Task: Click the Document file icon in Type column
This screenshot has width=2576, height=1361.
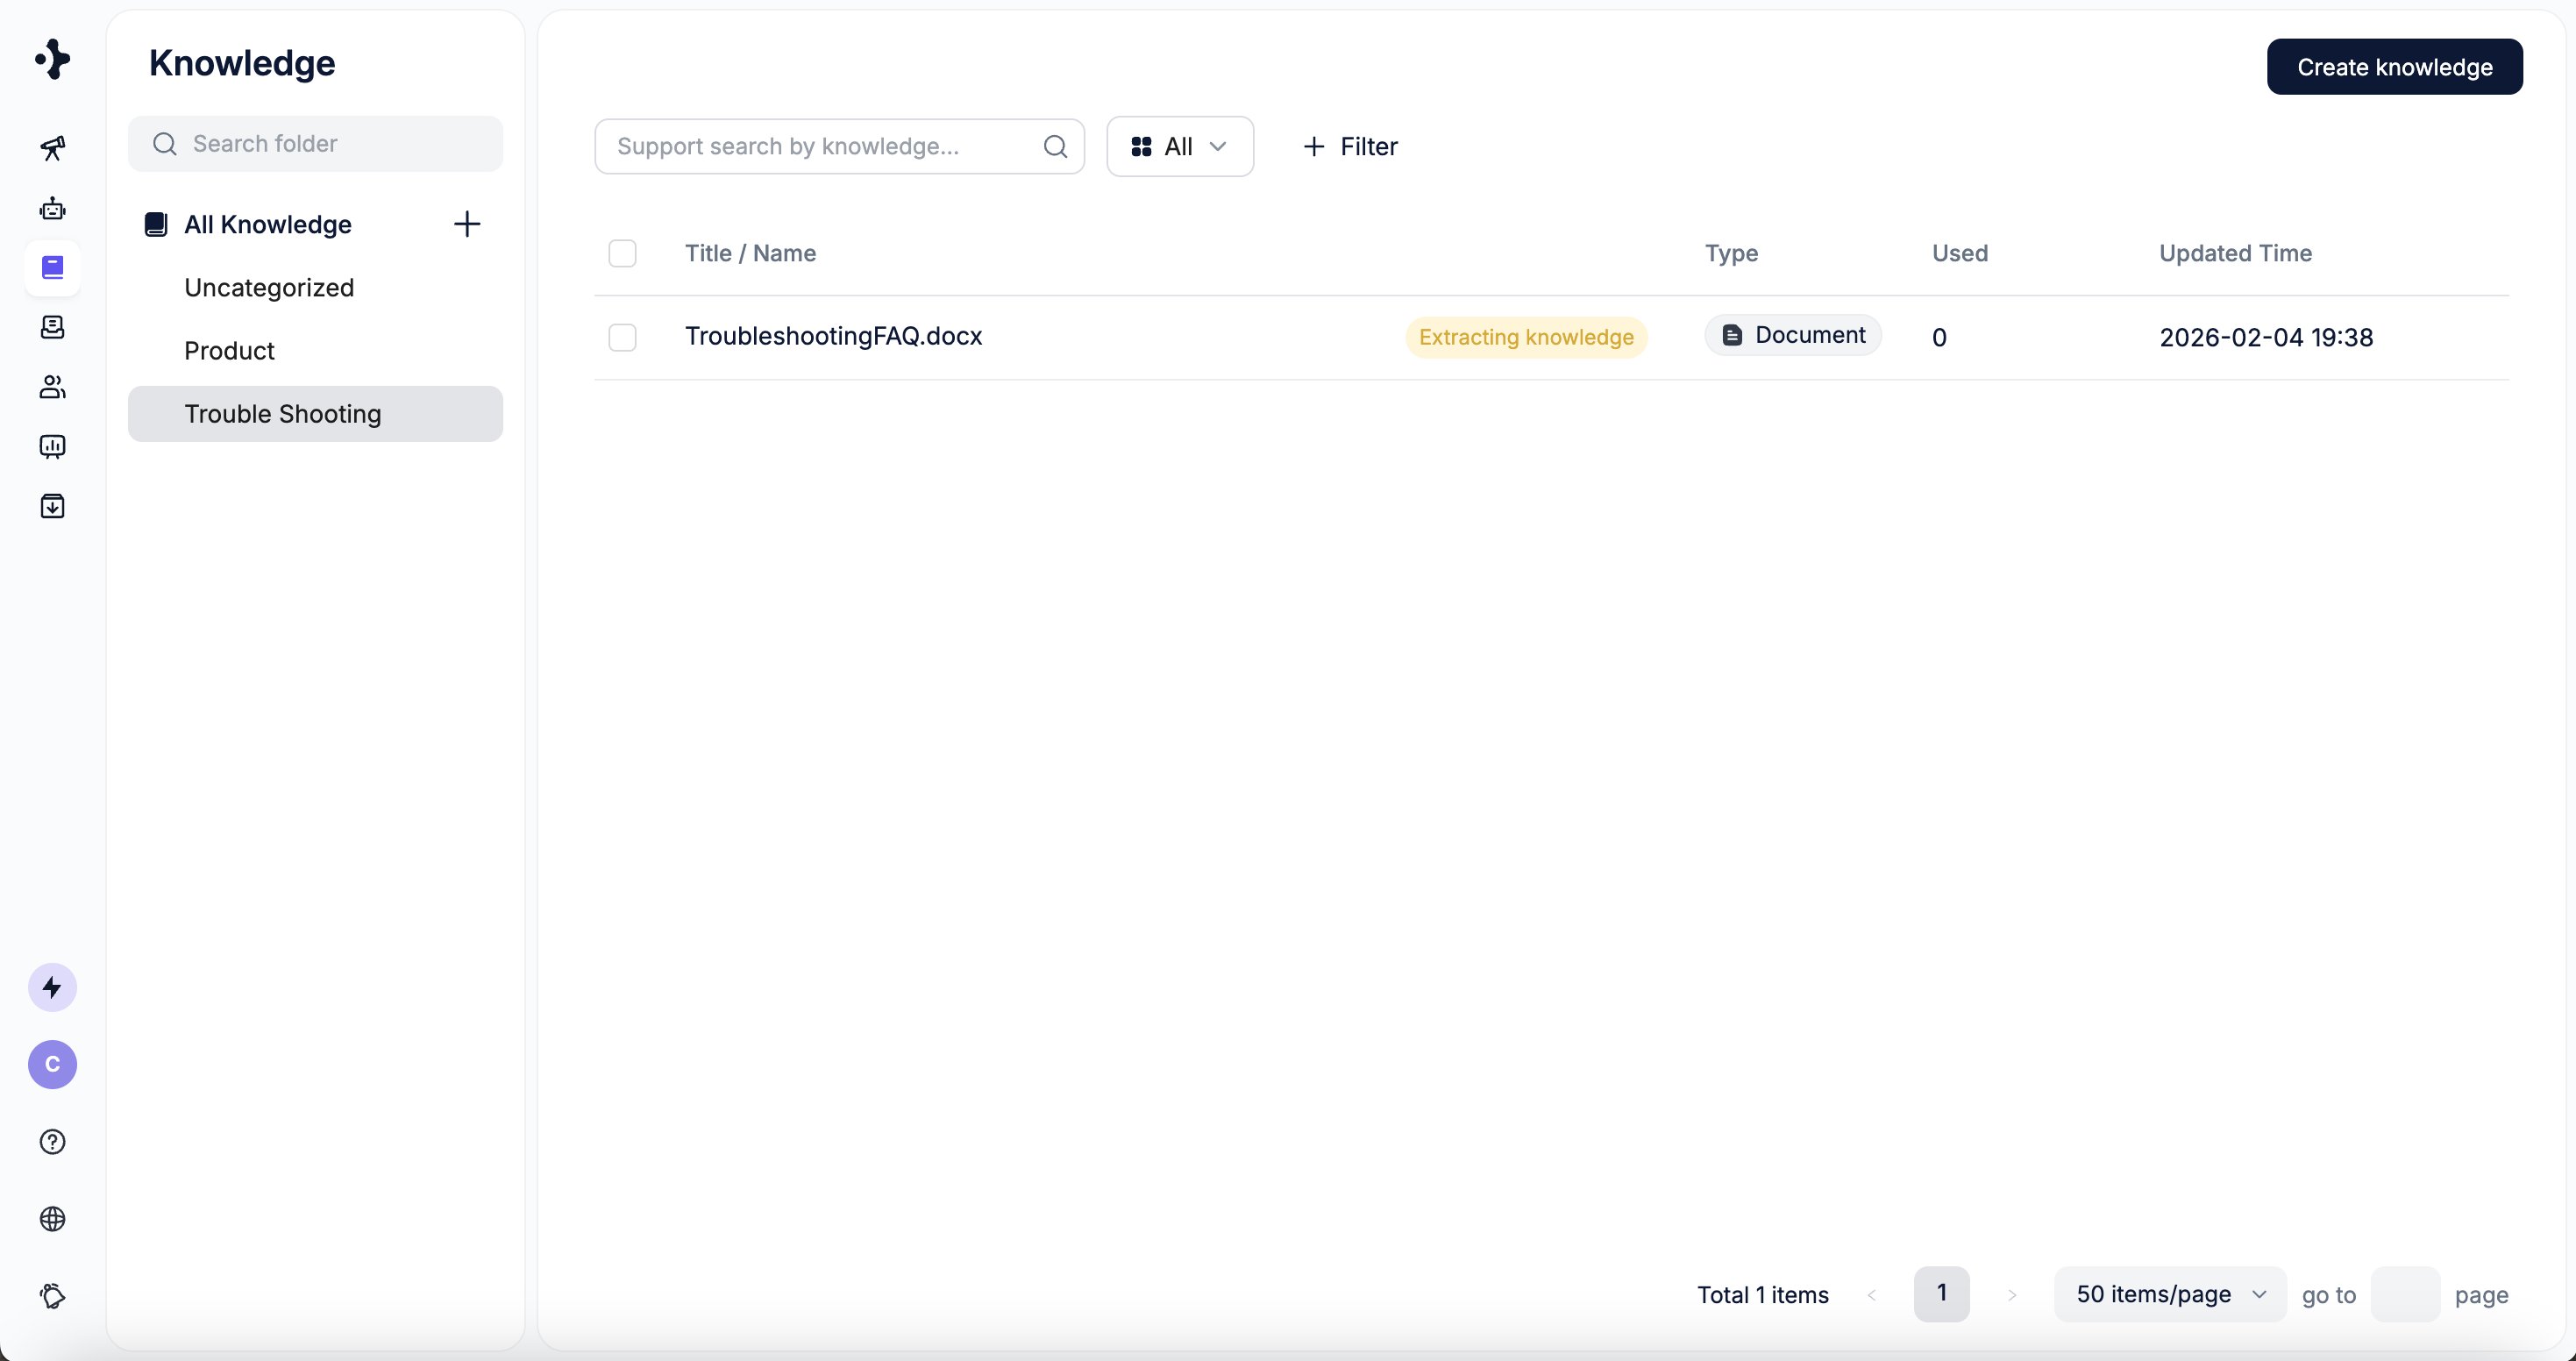Action: point(1732,336)
